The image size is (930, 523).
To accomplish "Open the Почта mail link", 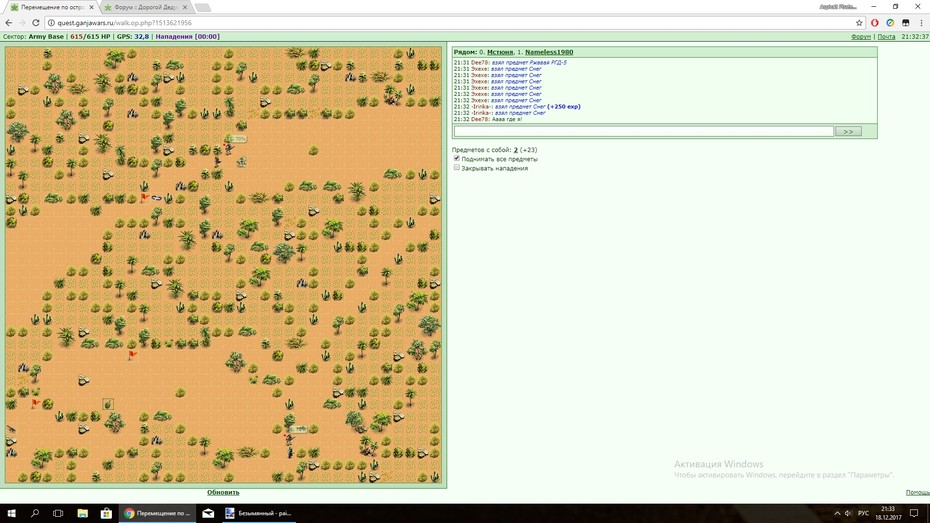I will tap(886, 37).
